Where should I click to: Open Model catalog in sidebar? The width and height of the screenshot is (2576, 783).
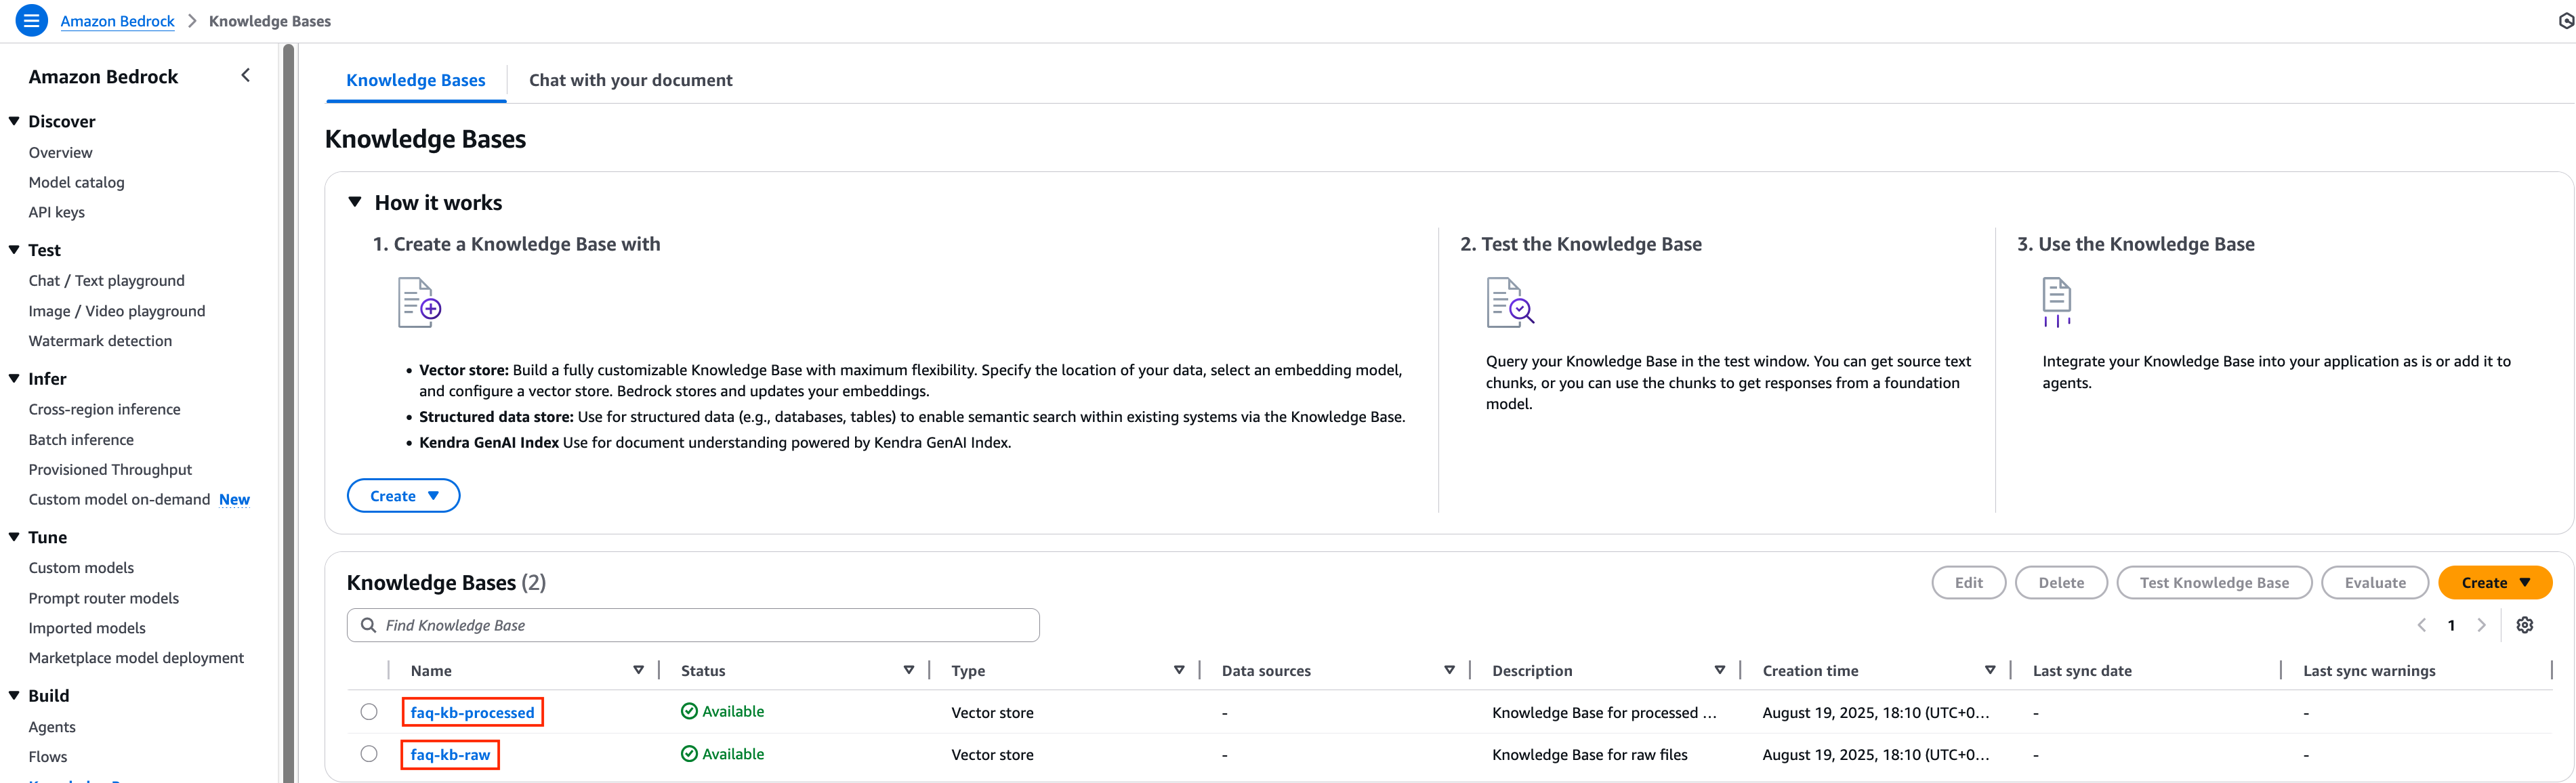(x=76, y=182)
